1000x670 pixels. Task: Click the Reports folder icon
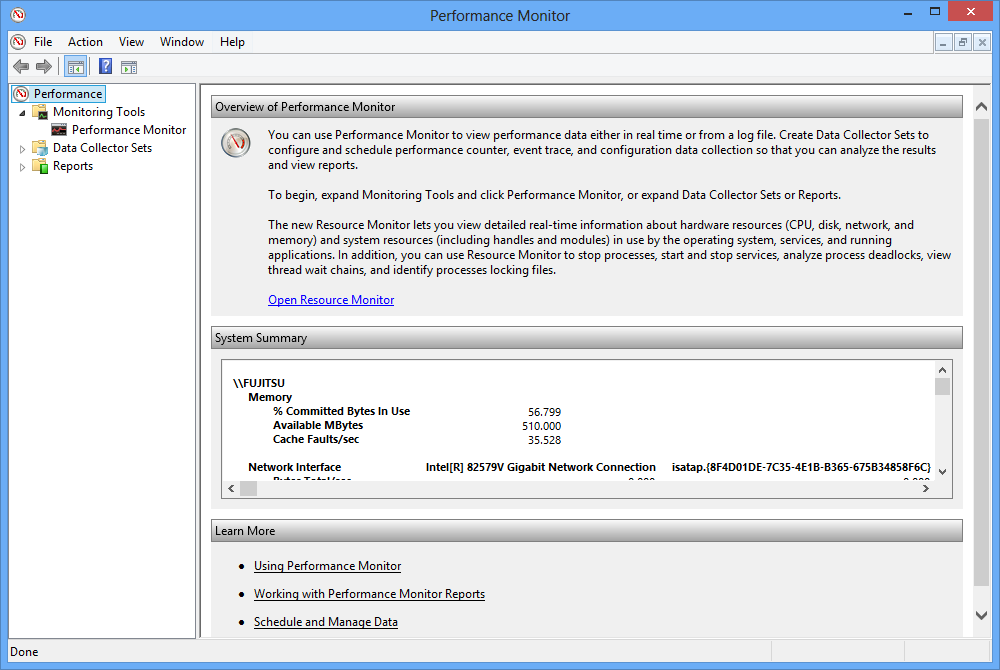coord(40,166)
